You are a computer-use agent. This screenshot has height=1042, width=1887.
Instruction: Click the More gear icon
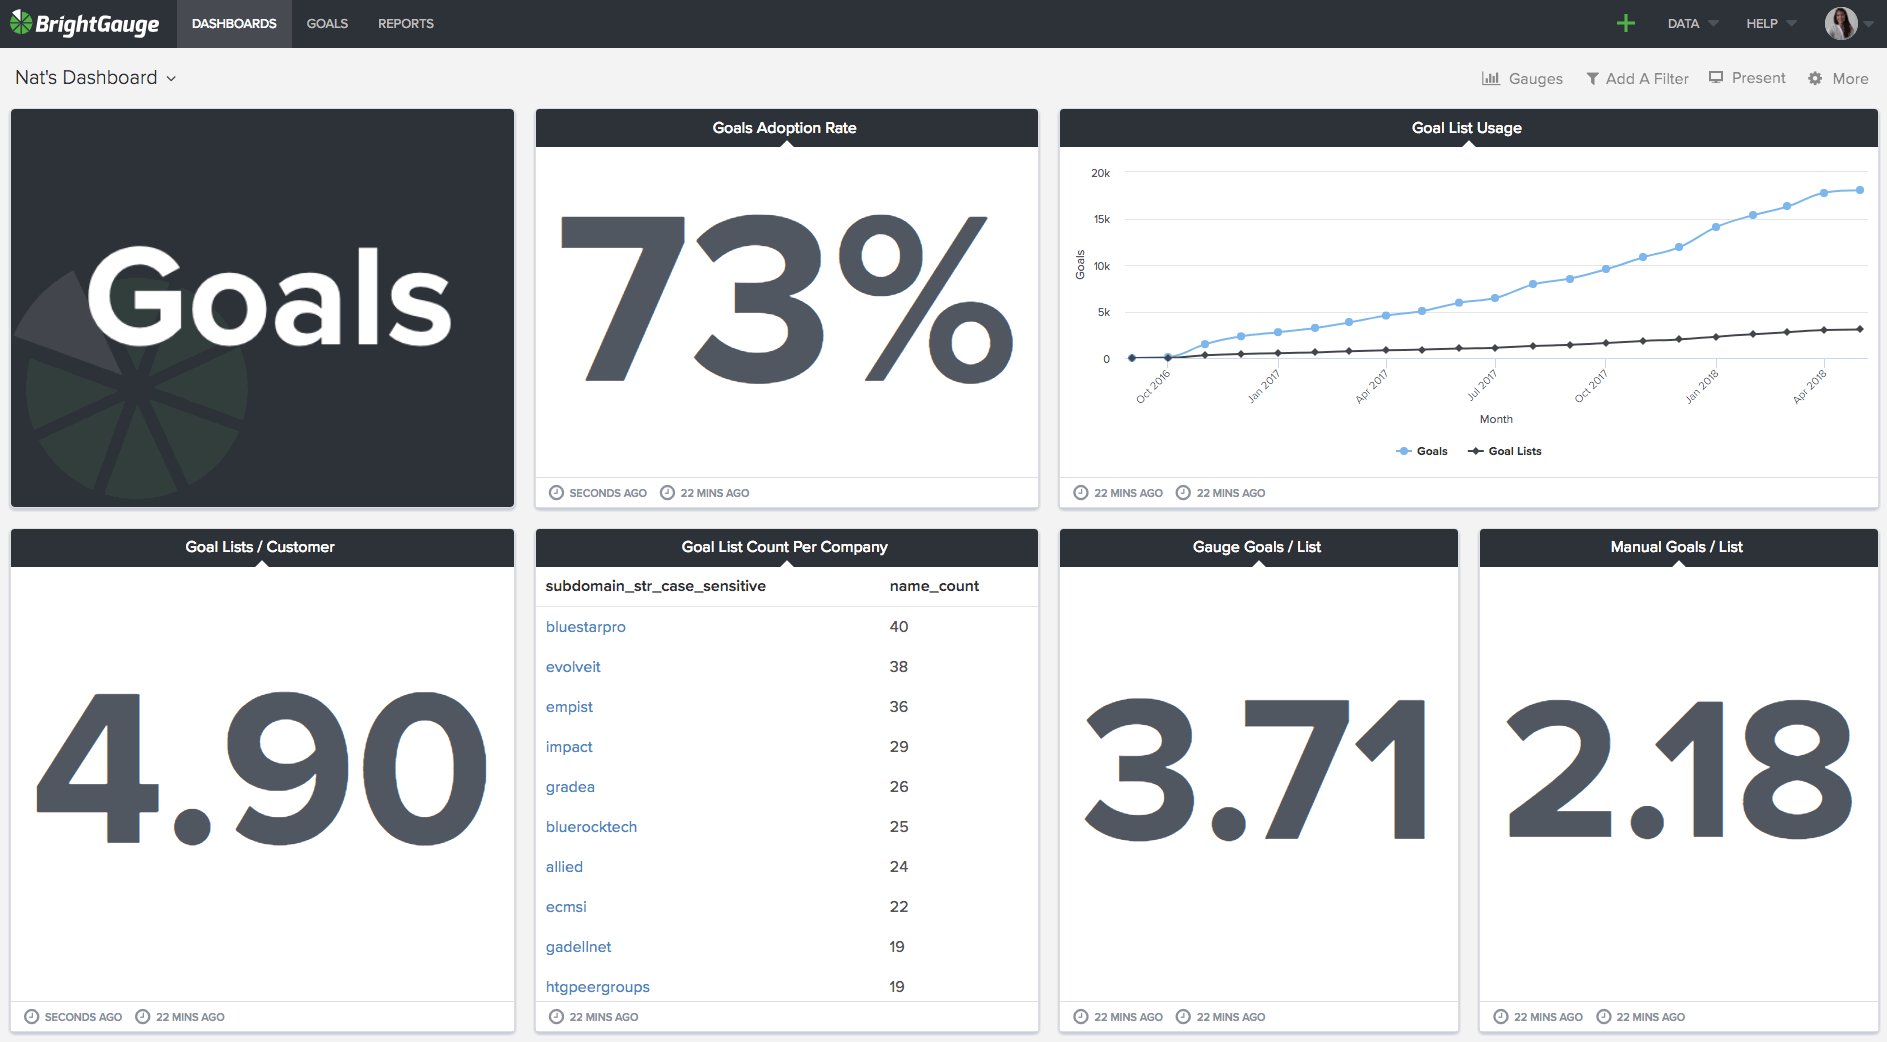click(1815, 78)
